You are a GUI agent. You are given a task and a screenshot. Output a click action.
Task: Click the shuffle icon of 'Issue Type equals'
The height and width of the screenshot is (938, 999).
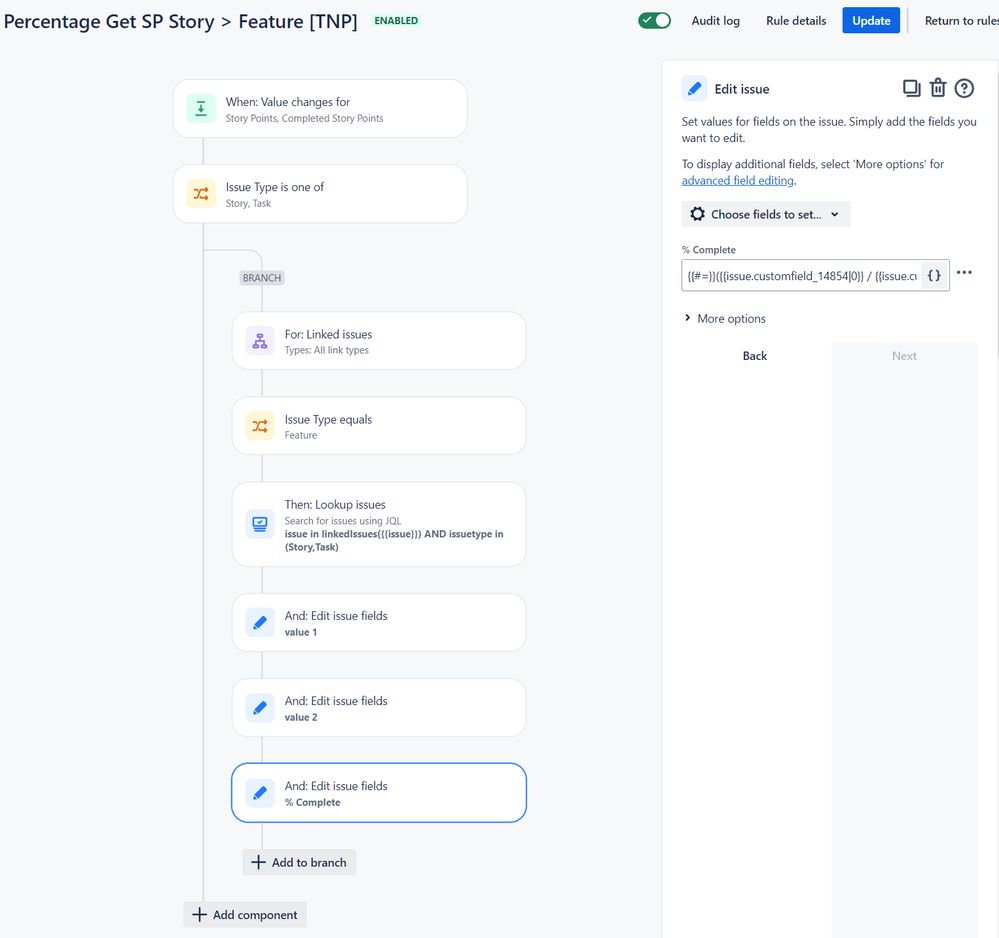coord(260,426)
